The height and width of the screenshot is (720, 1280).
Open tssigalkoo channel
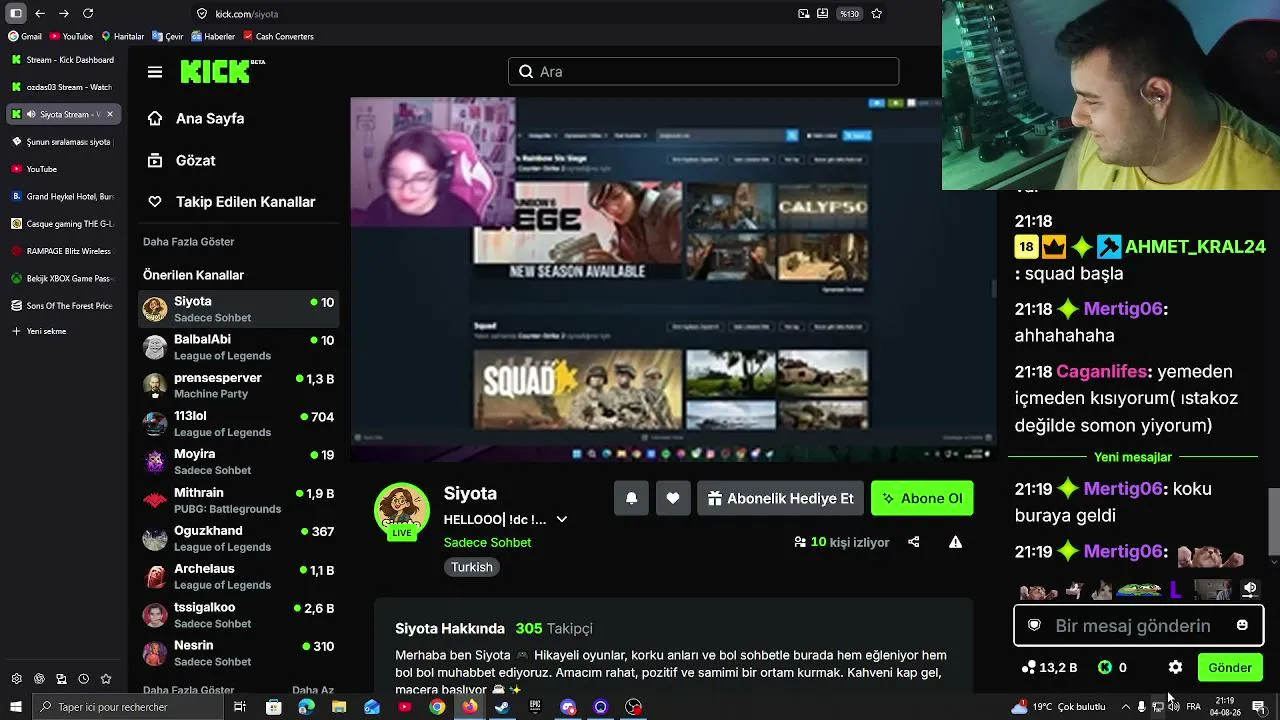pos(239,614)
